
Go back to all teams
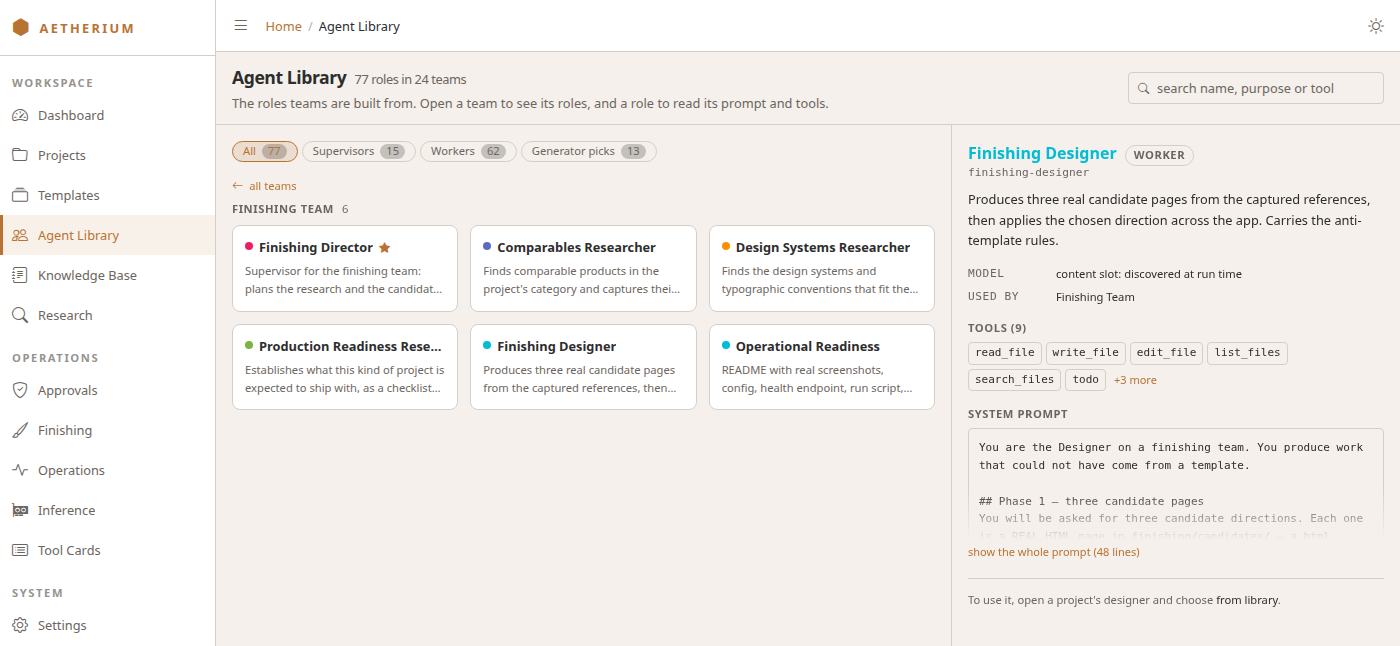pyautogui.click(x=264, y=186)
